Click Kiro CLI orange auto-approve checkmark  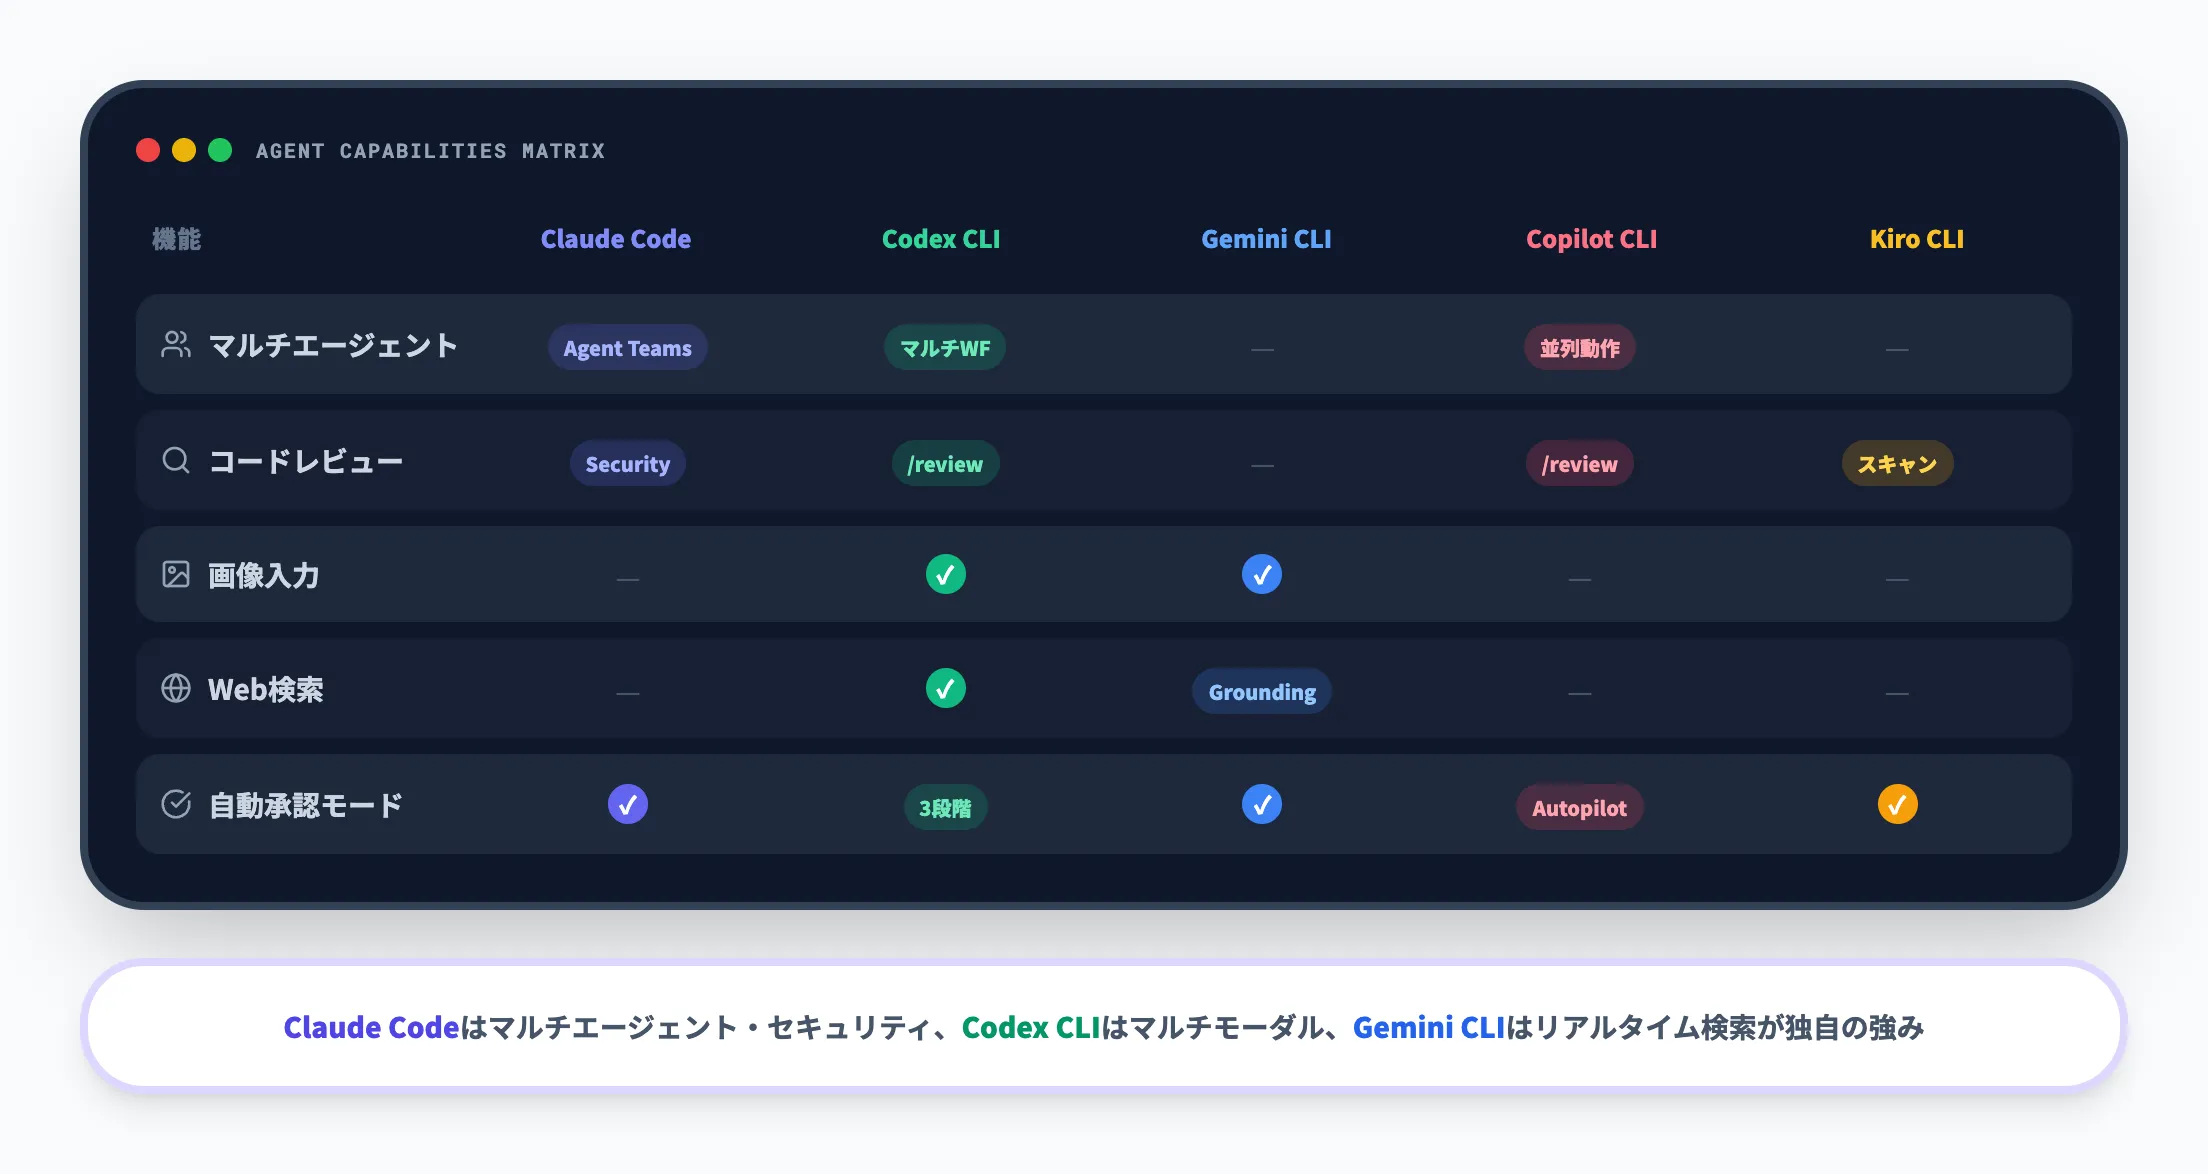pos(1897,804)
